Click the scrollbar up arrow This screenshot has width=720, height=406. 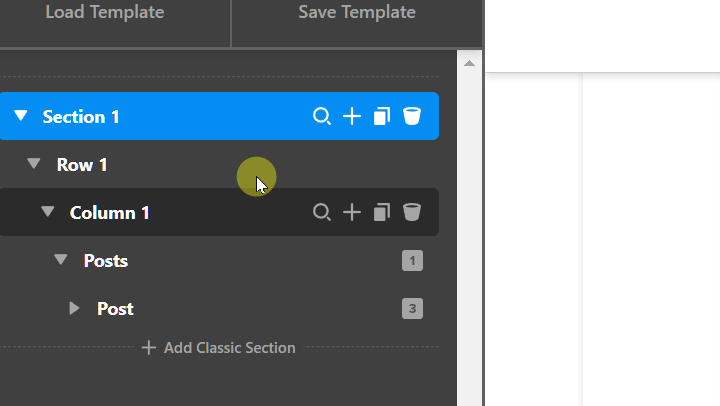tap(469, 63)
